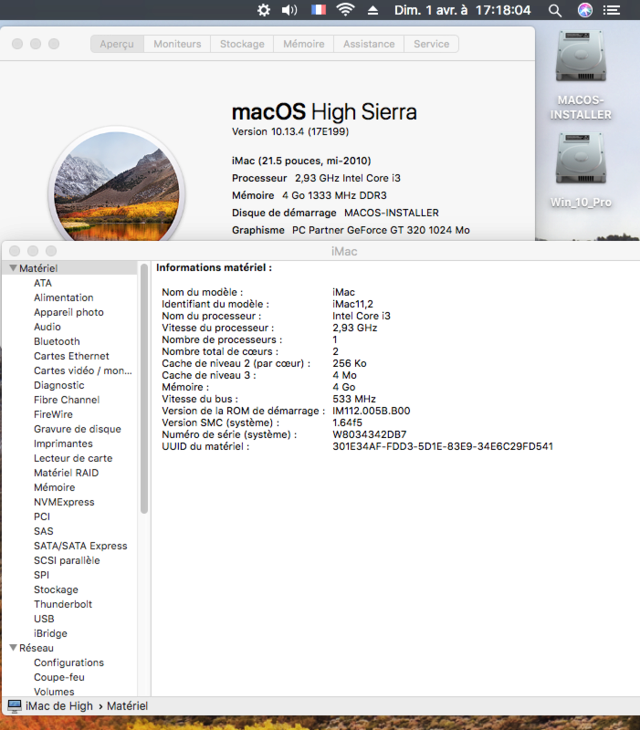Viewport: 640px width, 730px height.
Task: Open the gear menu bar icon
Action: (x=263, y=10)
